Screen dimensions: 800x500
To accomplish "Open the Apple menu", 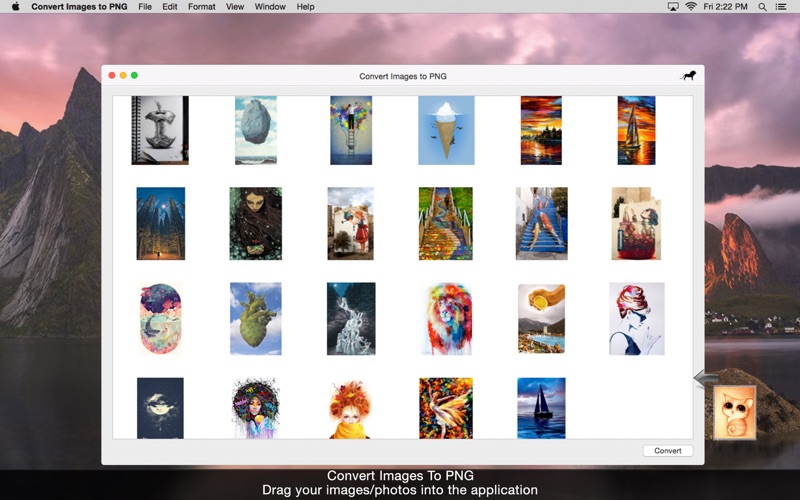I will point(15,7).
